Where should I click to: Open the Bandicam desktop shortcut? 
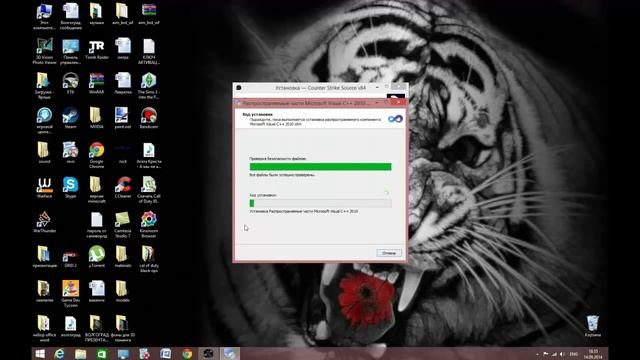pos(149,118)
